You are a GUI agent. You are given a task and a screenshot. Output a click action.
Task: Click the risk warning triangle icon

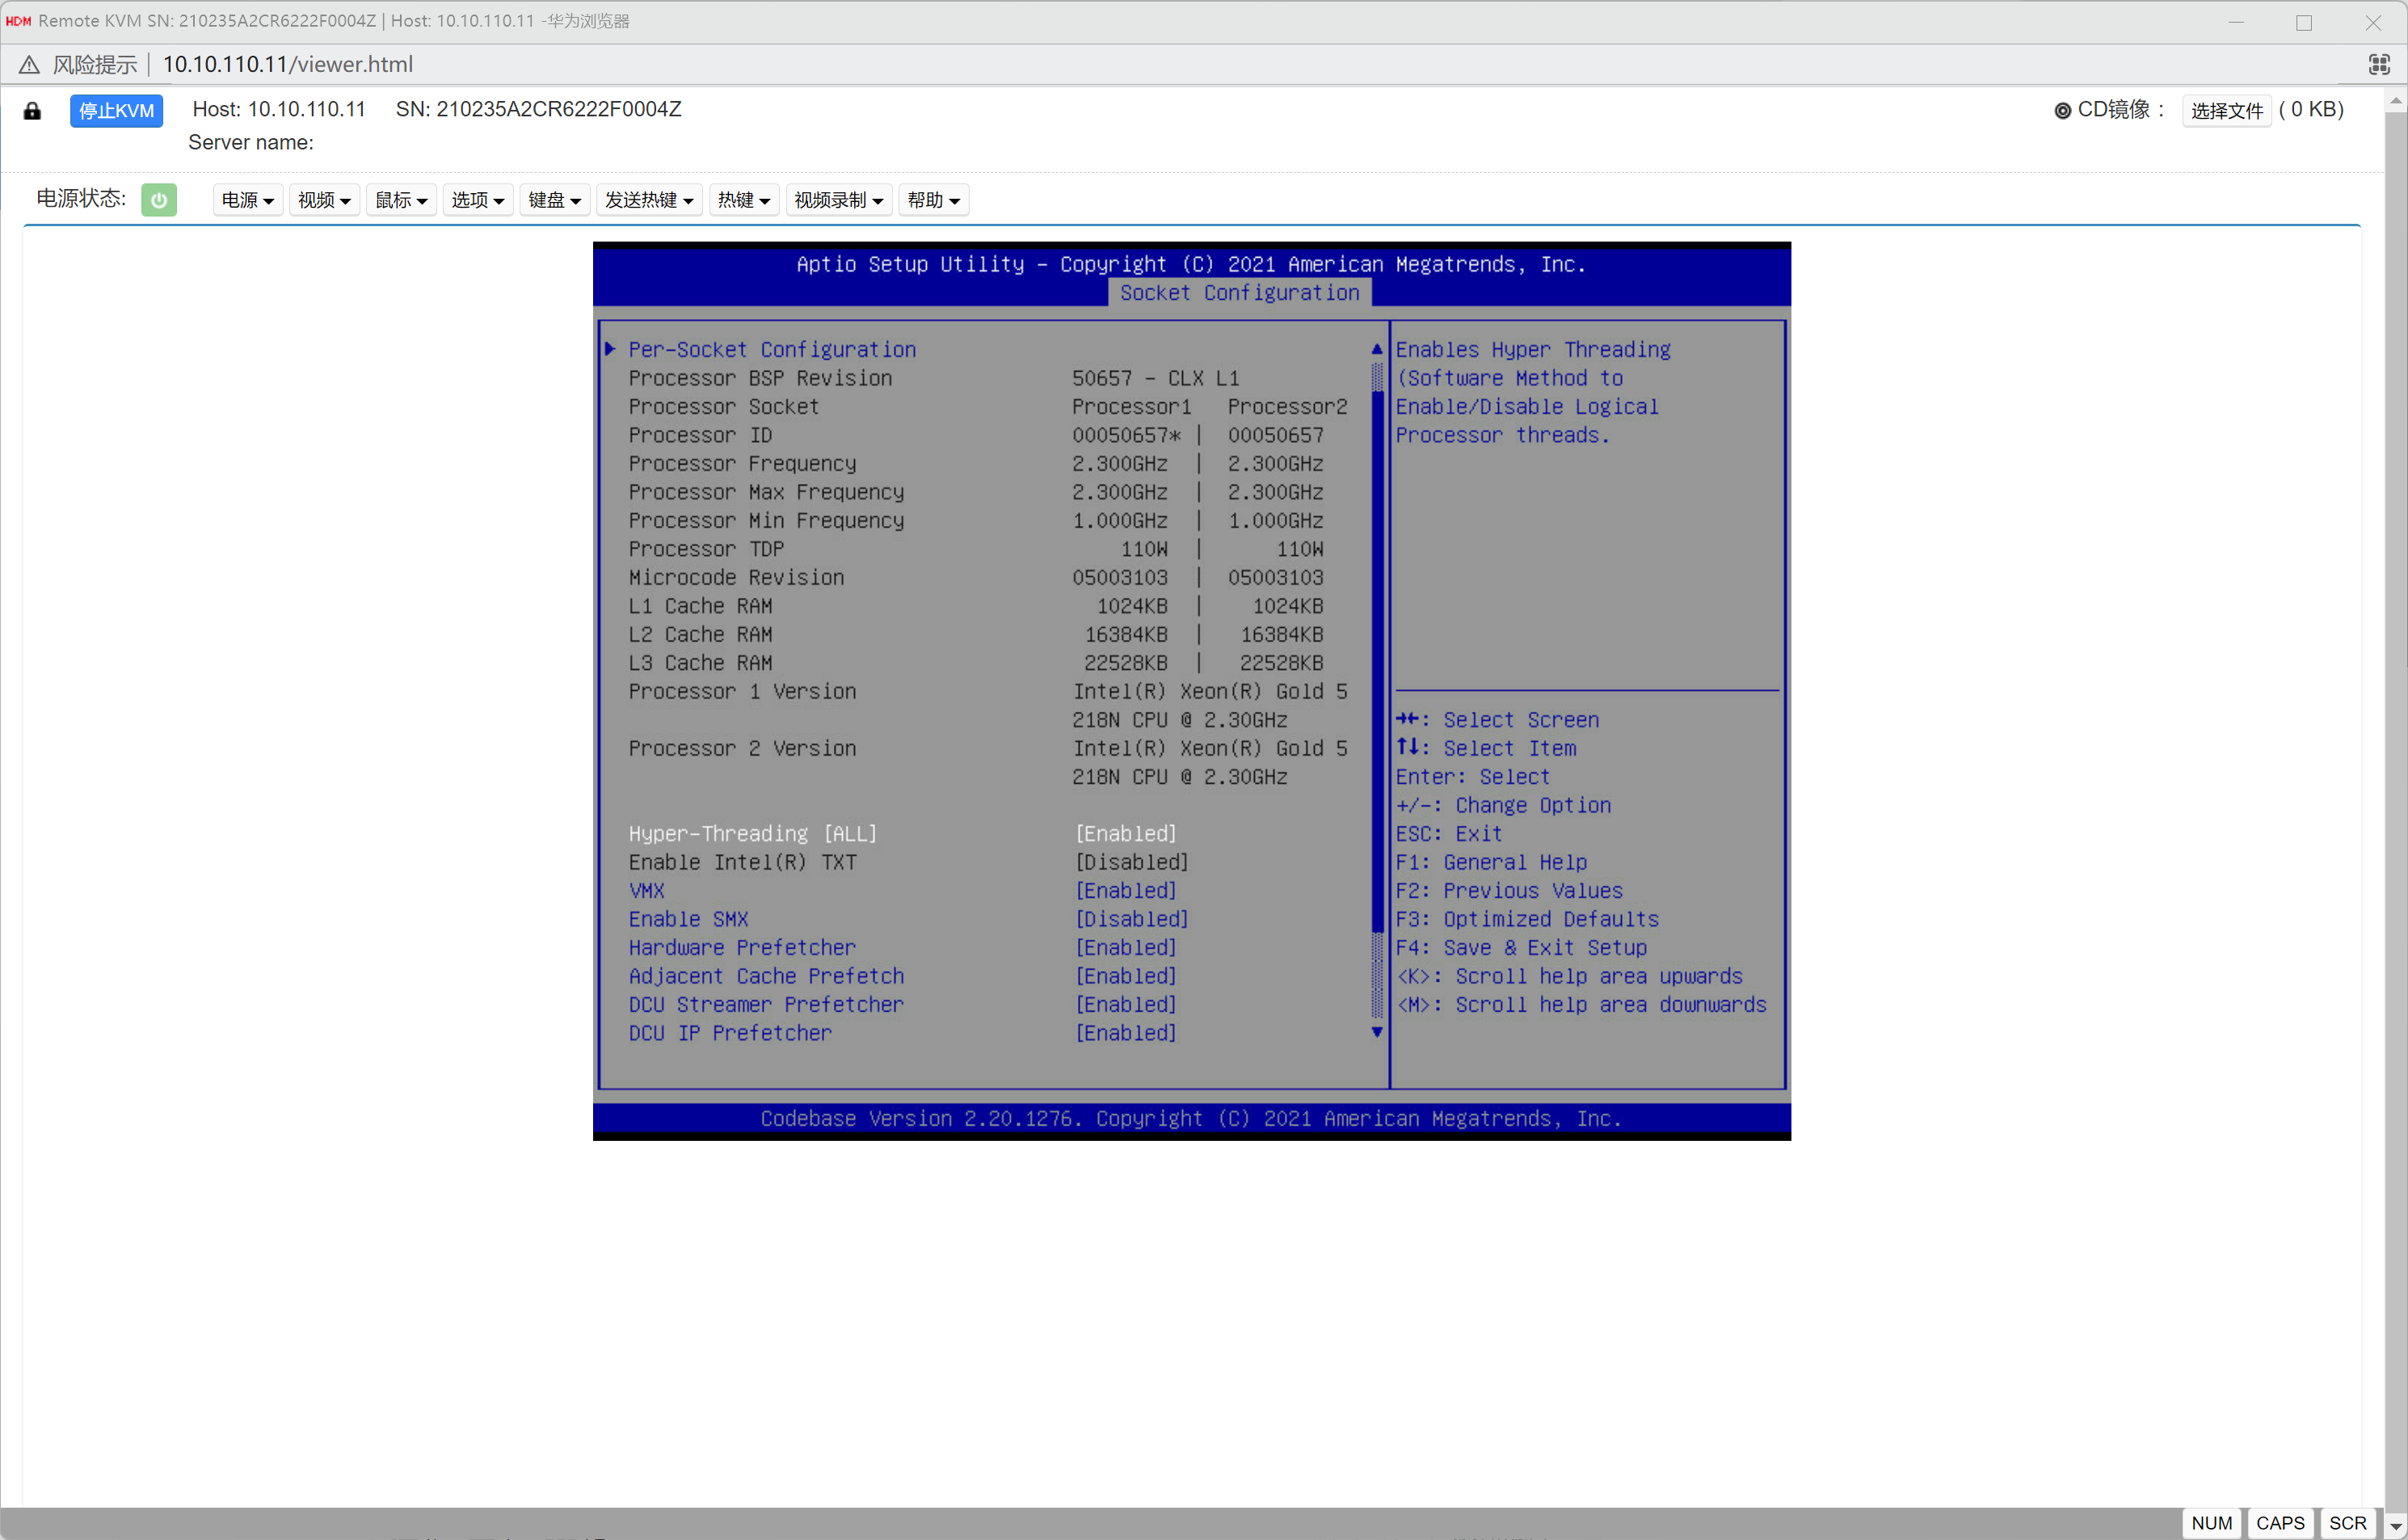coord(29,65)
